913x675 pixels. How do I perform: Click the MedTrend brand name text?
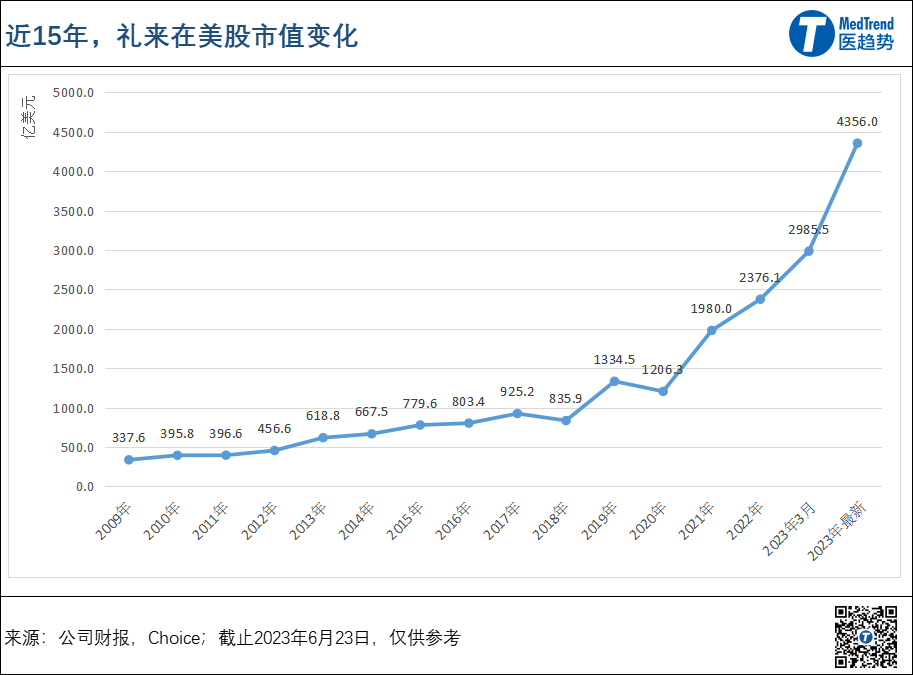866,23
